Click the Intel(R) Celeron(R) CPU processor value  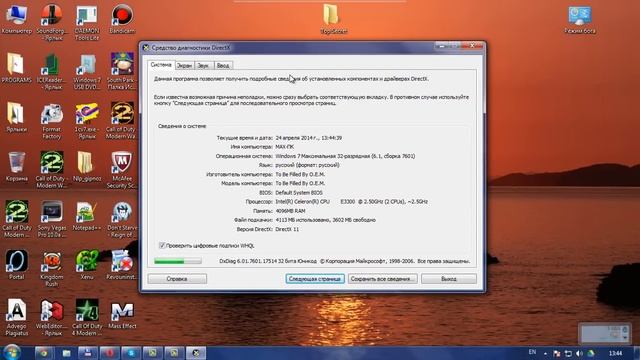[x=351, y=202]
